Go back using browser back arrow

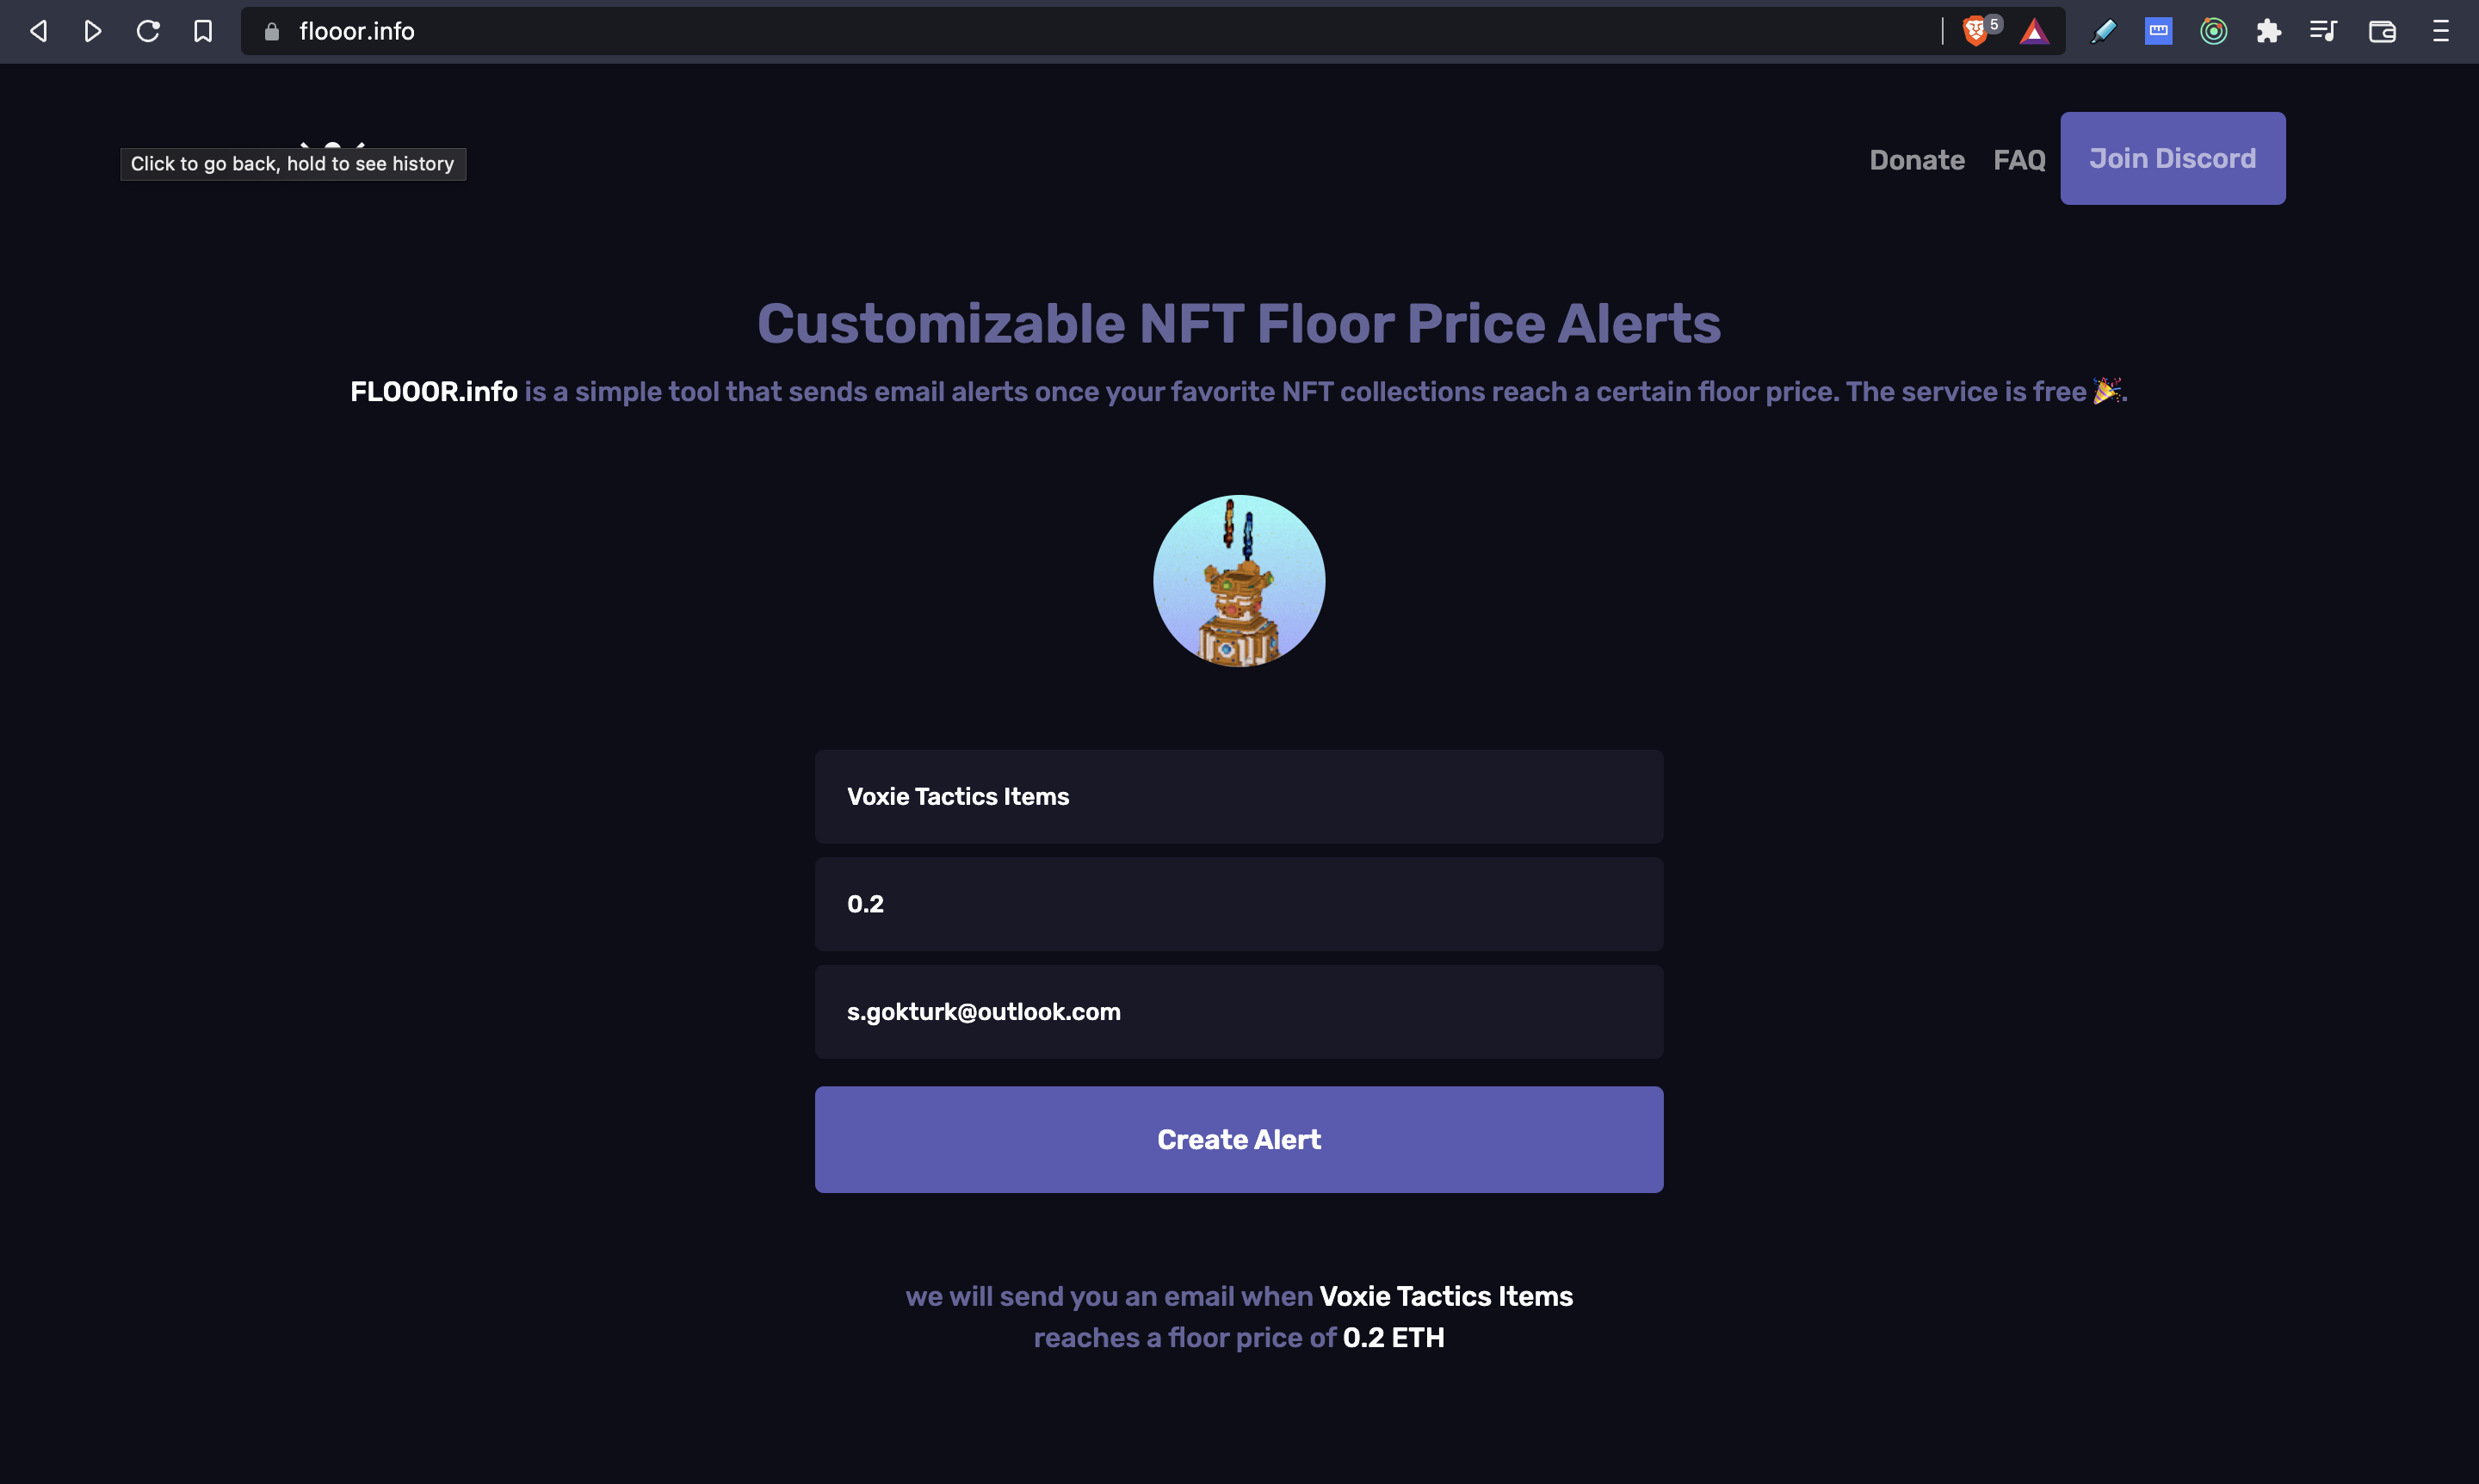[x=38, y=31]
